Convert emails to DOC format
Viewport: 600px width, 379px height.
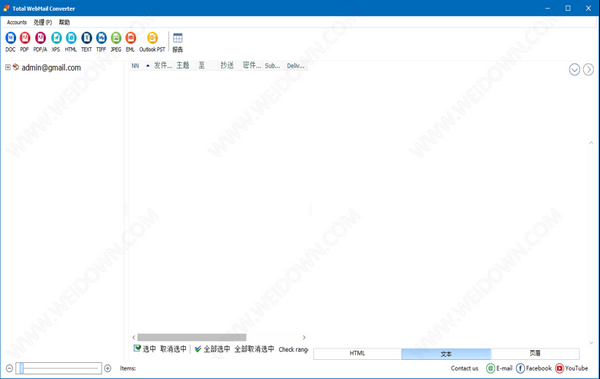(x=10, y=42)
